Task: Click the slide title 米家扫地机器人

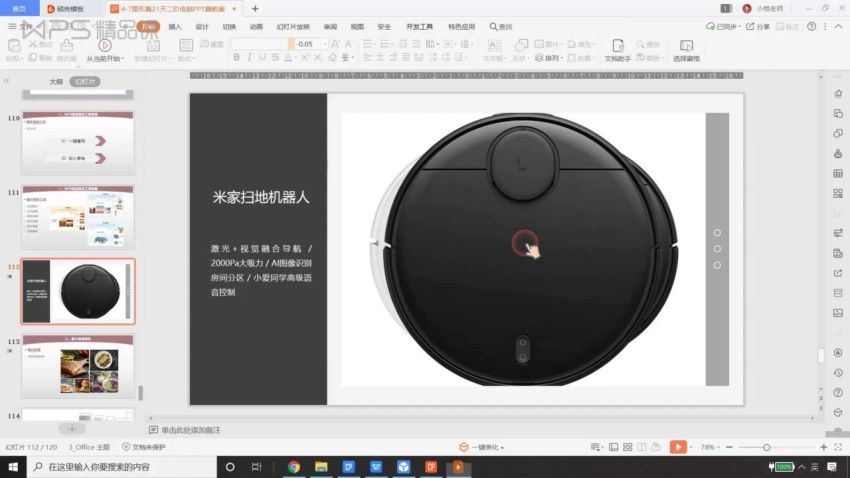Action: 261,197
